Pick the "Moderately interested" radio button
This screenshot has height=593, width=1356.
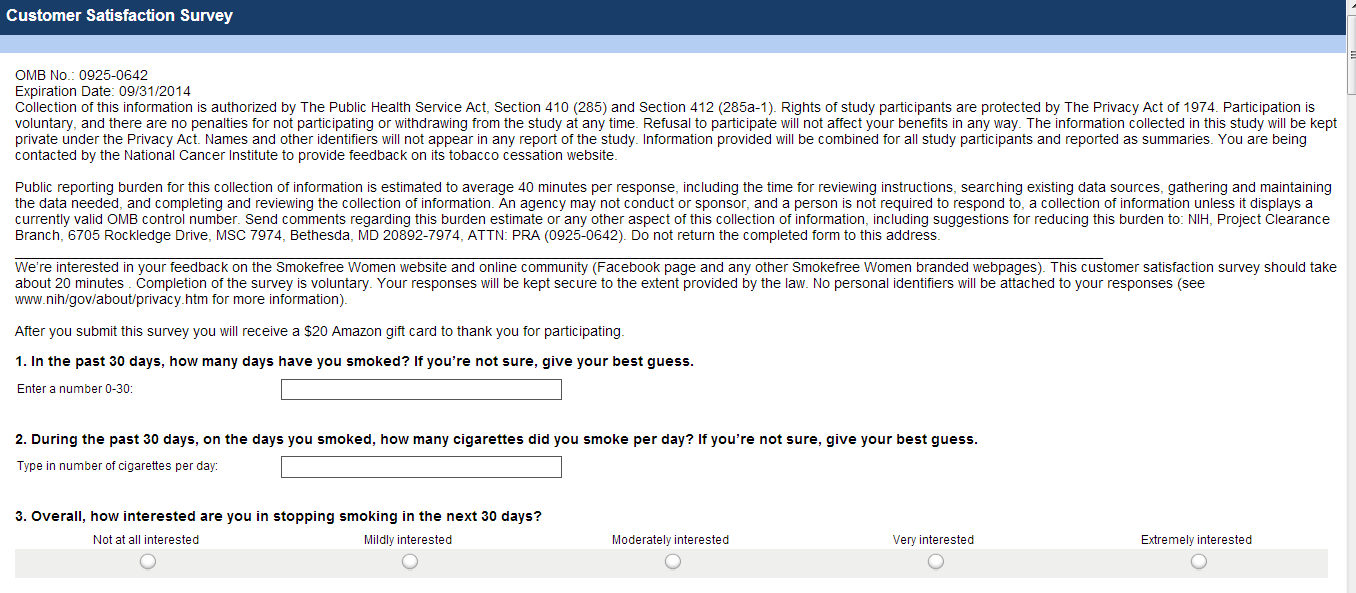673,562
